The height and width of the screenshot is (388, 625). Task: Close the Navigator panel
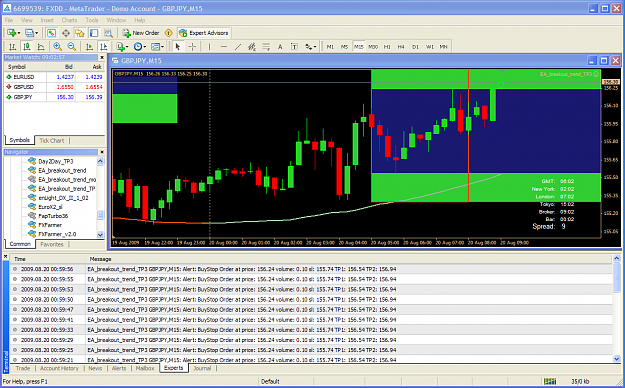[102, 152]
